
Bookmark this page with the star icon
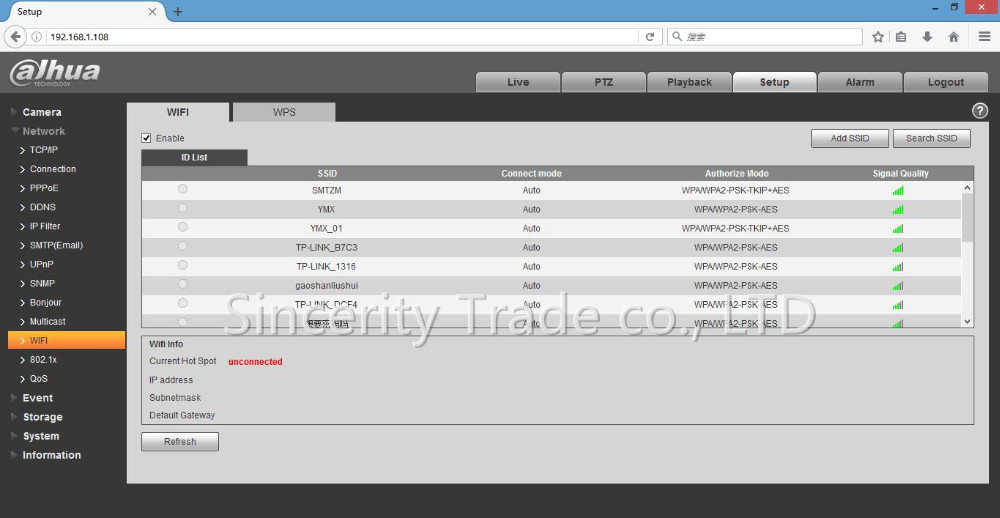click(878, 37)
